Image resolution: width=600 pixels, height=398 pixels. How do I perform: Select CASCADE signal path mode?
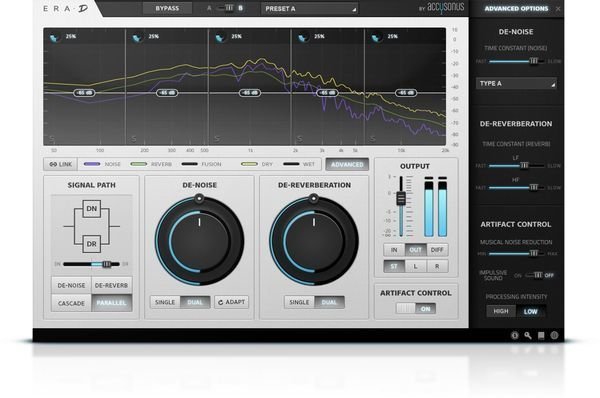71,303
